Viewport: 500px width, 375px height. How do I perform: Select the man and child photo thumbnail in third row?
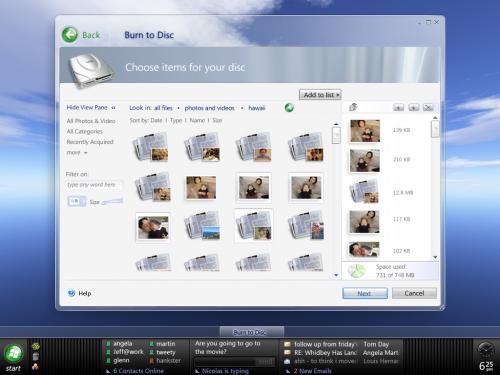[x=153, y=227]
